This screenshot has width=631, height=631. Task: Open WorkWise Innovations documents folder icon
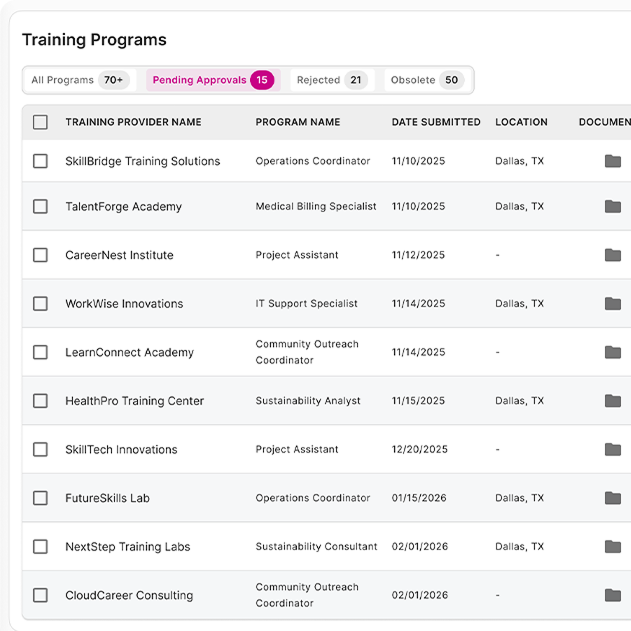click(612, 304)
